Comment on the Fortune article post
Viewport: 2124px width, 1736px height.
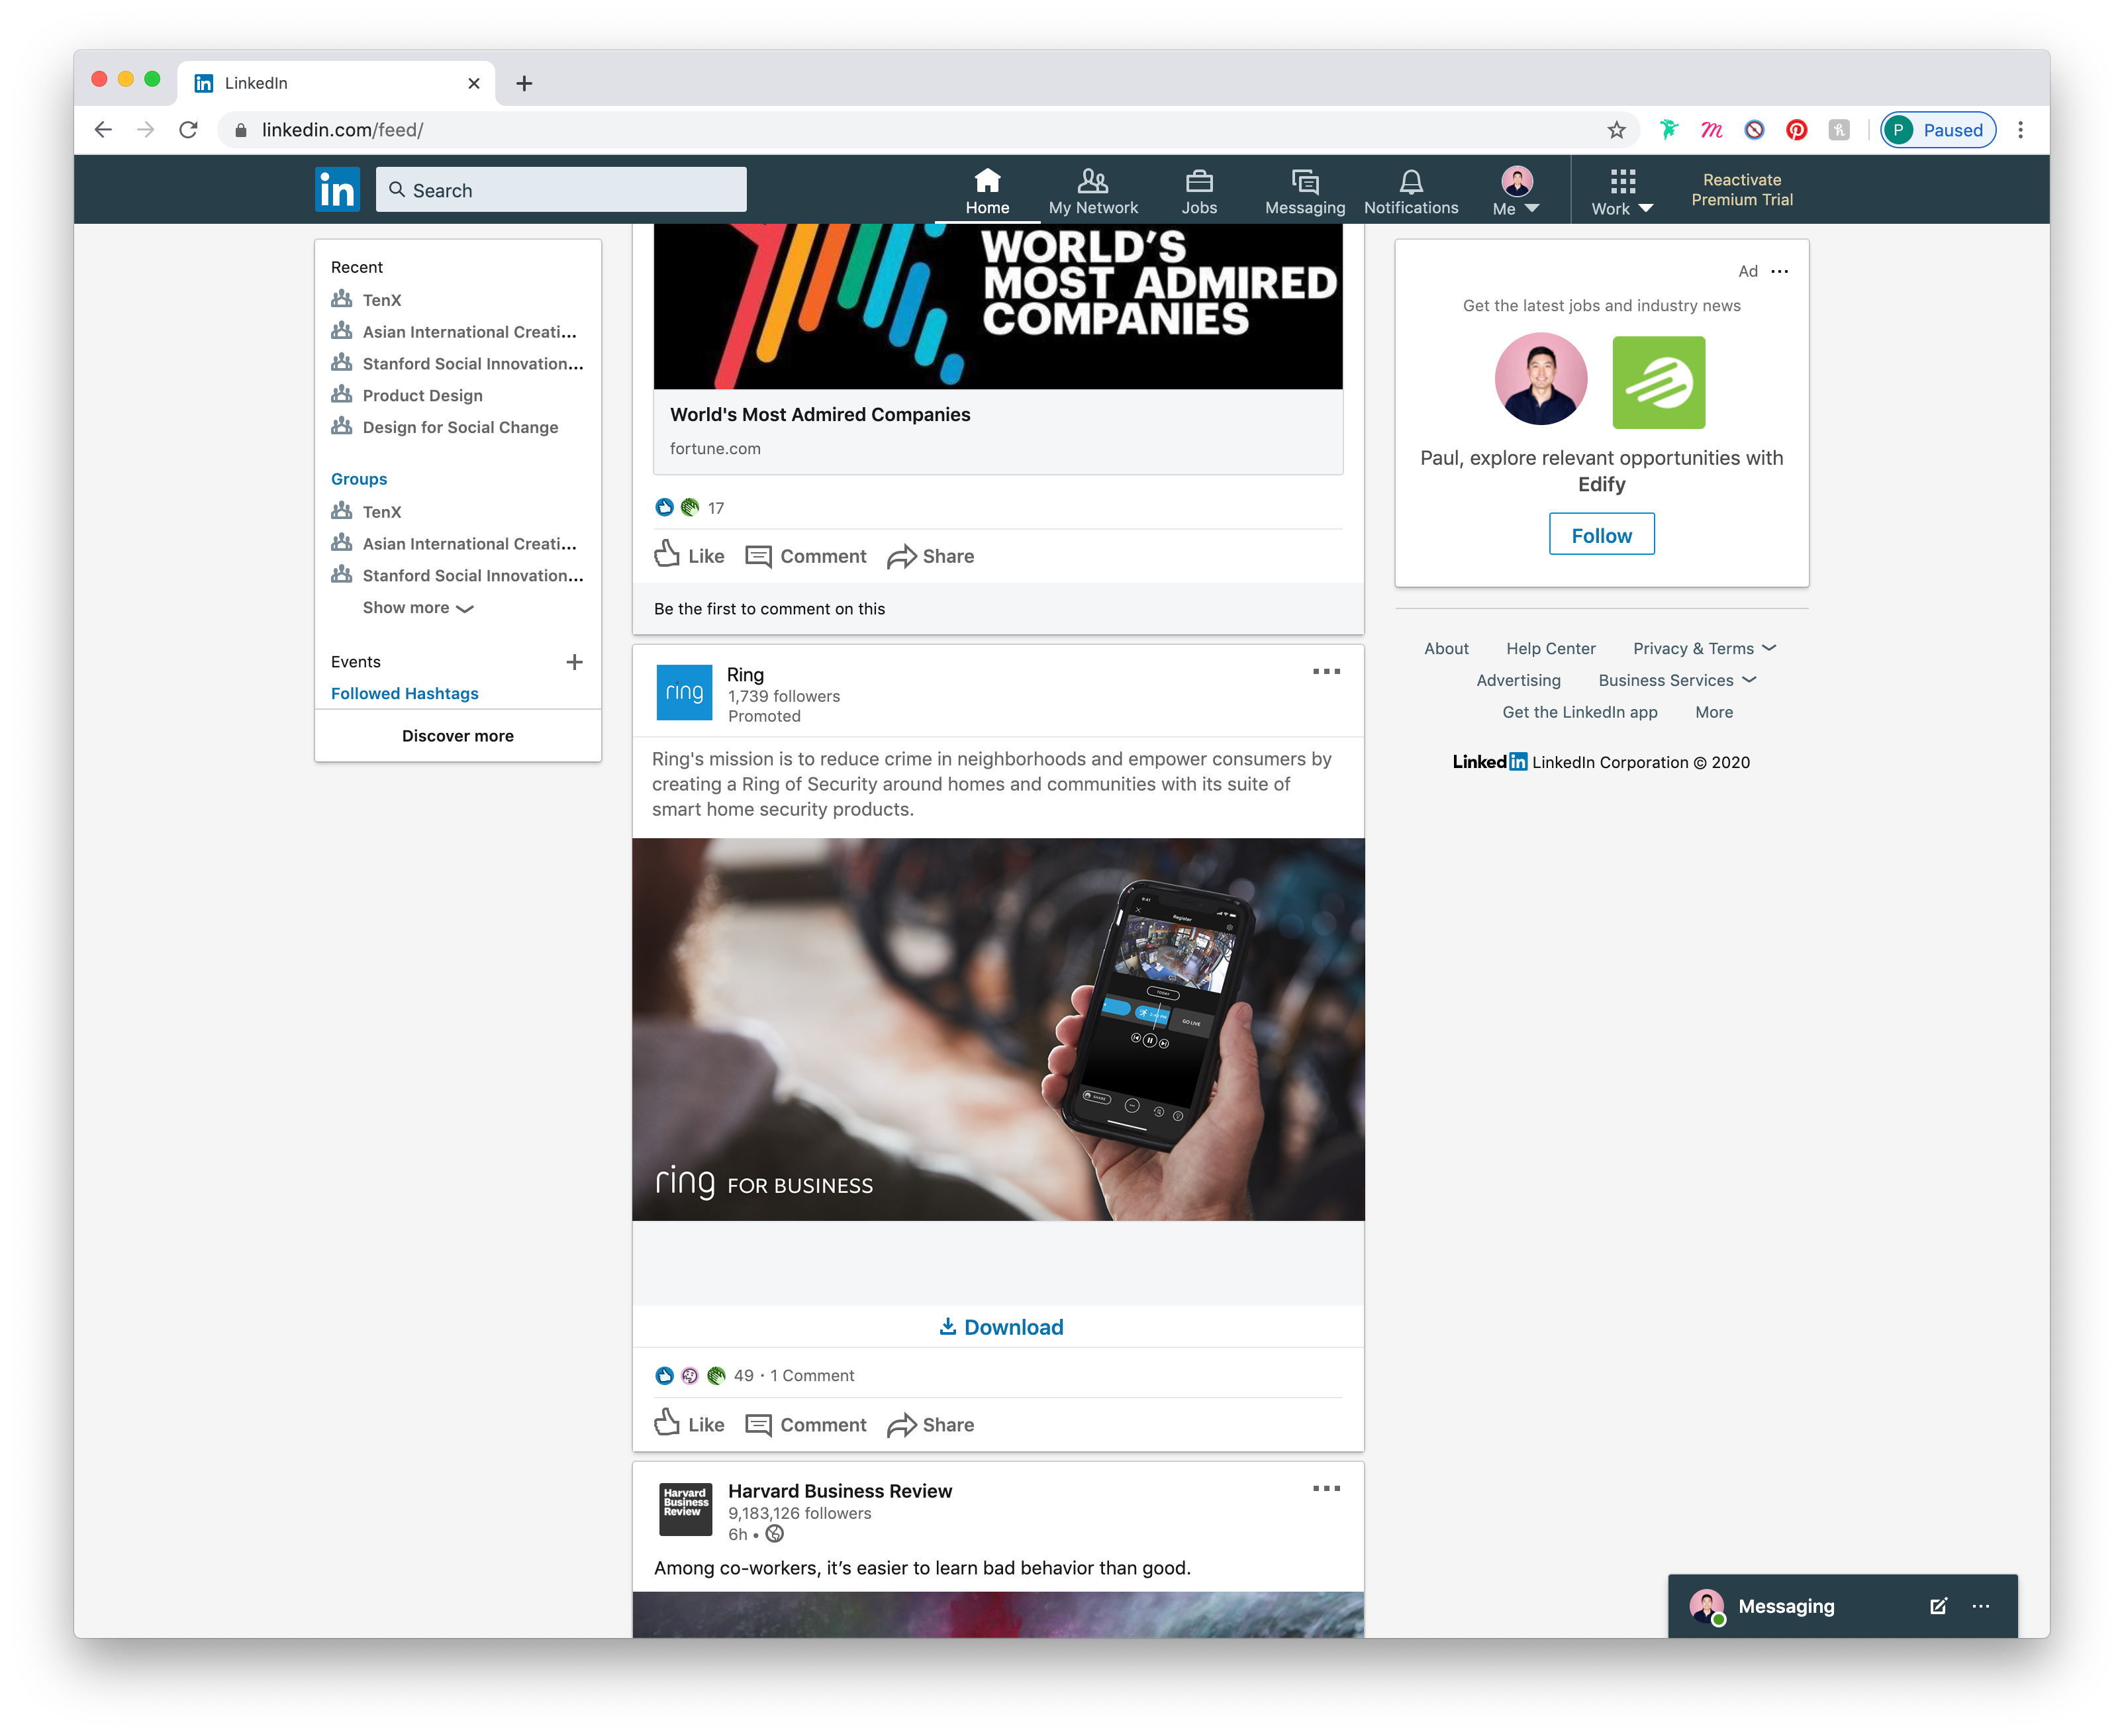806,556
